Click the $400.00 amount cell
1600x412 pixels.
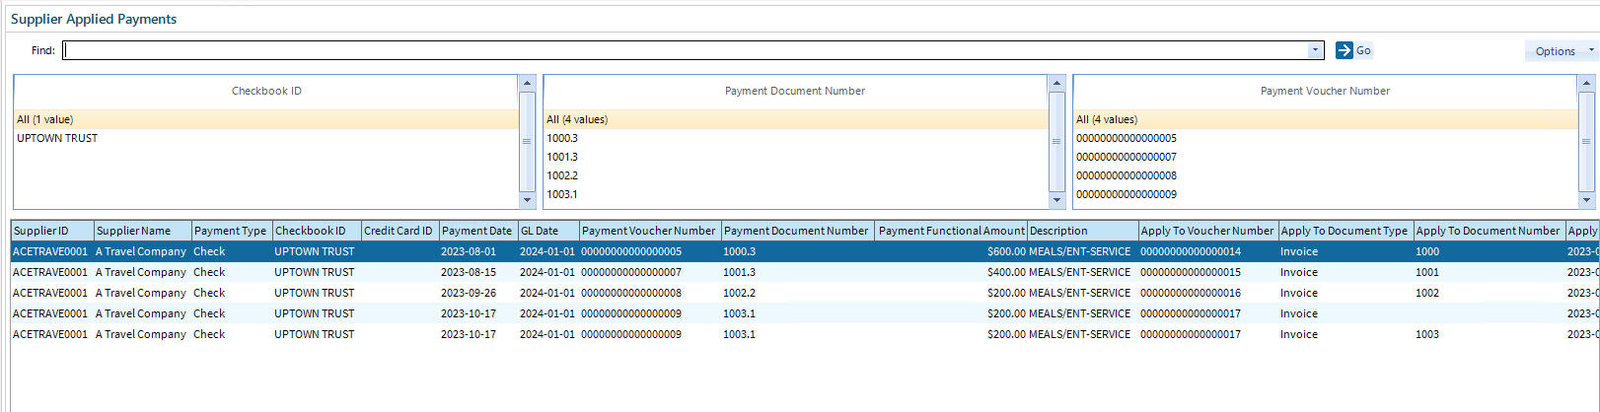click(951, 272)
